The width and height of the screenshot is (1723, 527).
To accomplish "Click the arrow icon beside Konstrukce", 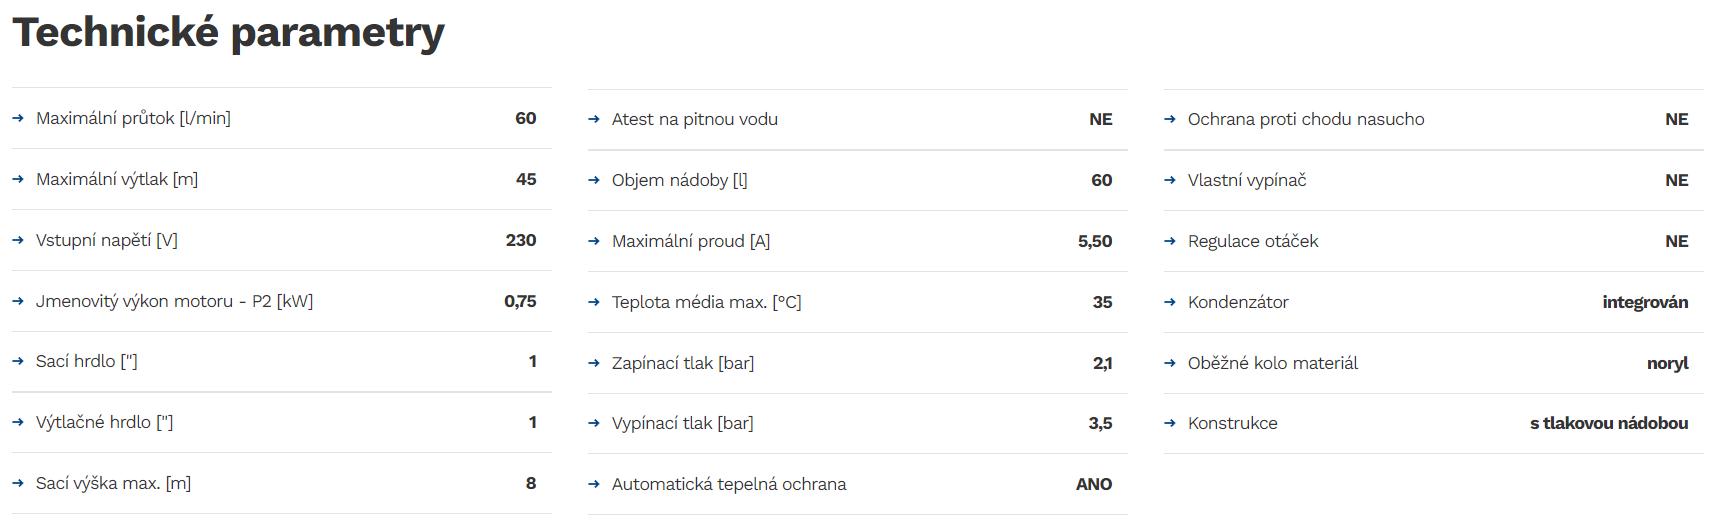I will (1170, 423).
